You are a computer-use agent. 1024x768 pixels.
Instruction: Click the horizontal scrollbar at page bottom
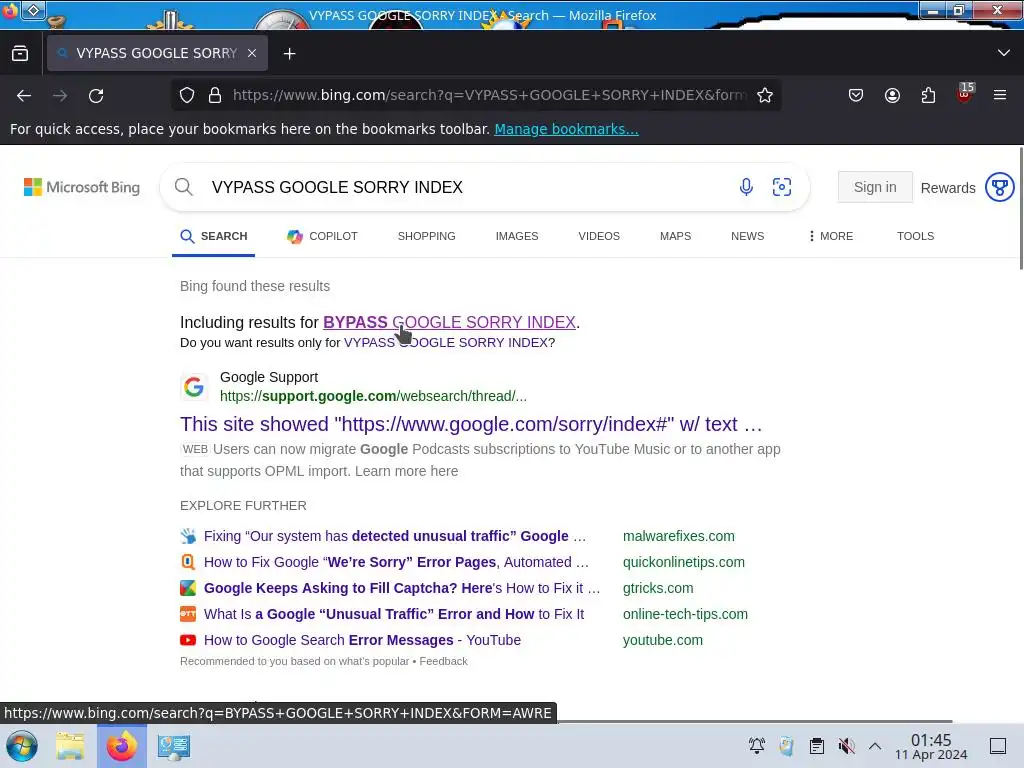pyautogui.click(x=754, y=721)
